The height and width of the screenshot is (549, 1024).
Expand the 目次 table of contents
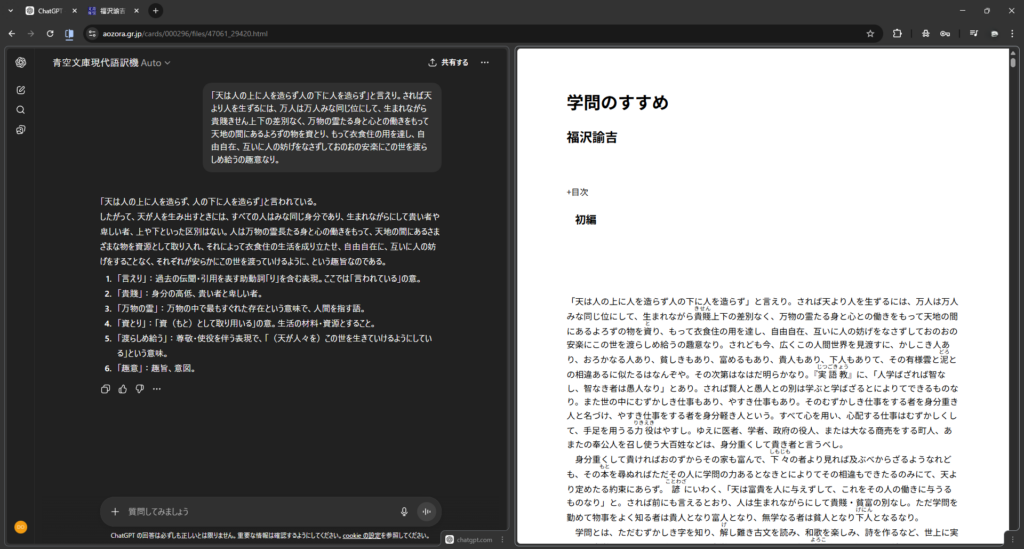(578, 191)
